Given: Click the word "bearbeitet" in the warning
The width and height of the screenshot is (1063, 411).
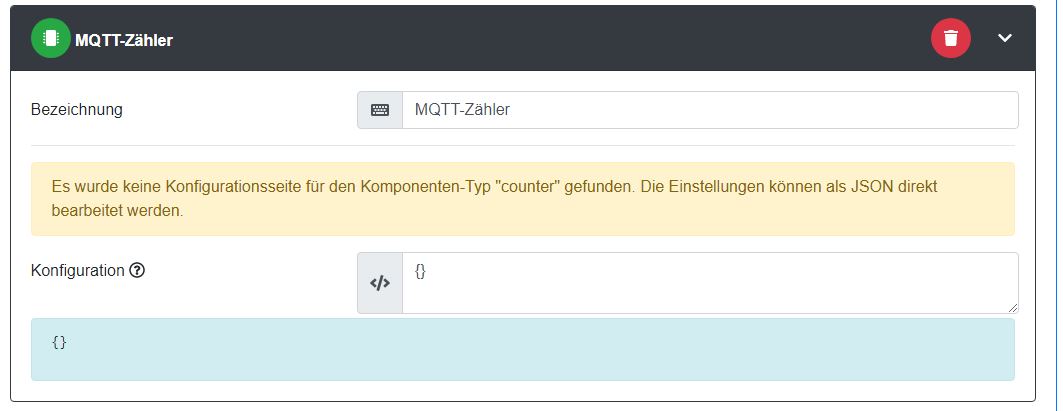Looking at the screenshot, I should point(86,211).
